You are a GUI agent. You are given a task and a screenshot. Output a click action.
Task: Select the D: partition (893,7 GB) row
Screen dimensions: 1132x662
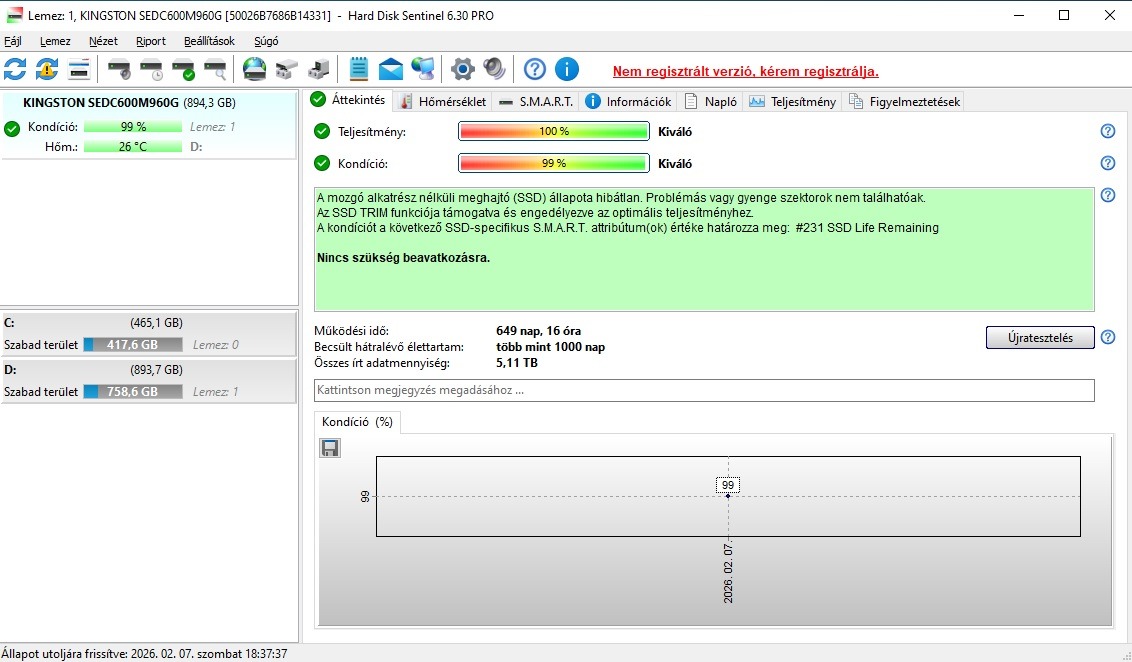[x=149, y=381]
